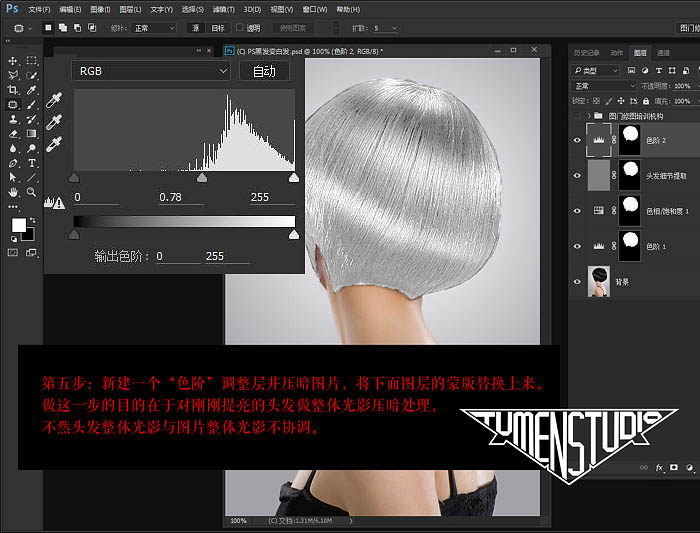
Task: Toggle Quick Mask mode
Action: coord(13,253)
